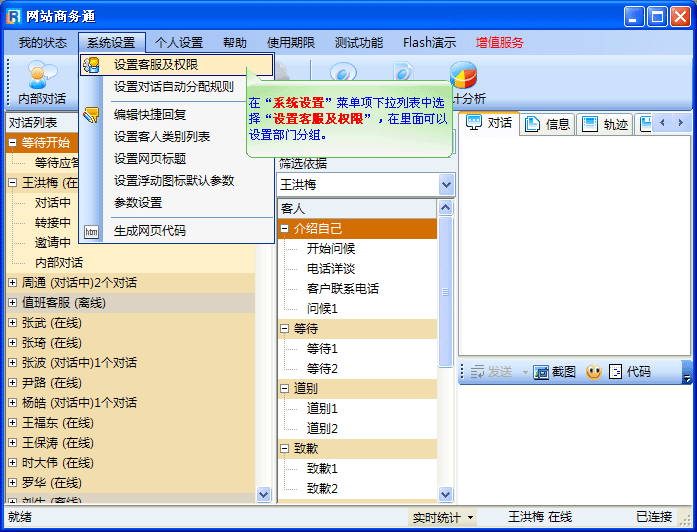Switch to the 信息 tab
This screenshot has width=697, height=532.
click(x=548, y=124)
